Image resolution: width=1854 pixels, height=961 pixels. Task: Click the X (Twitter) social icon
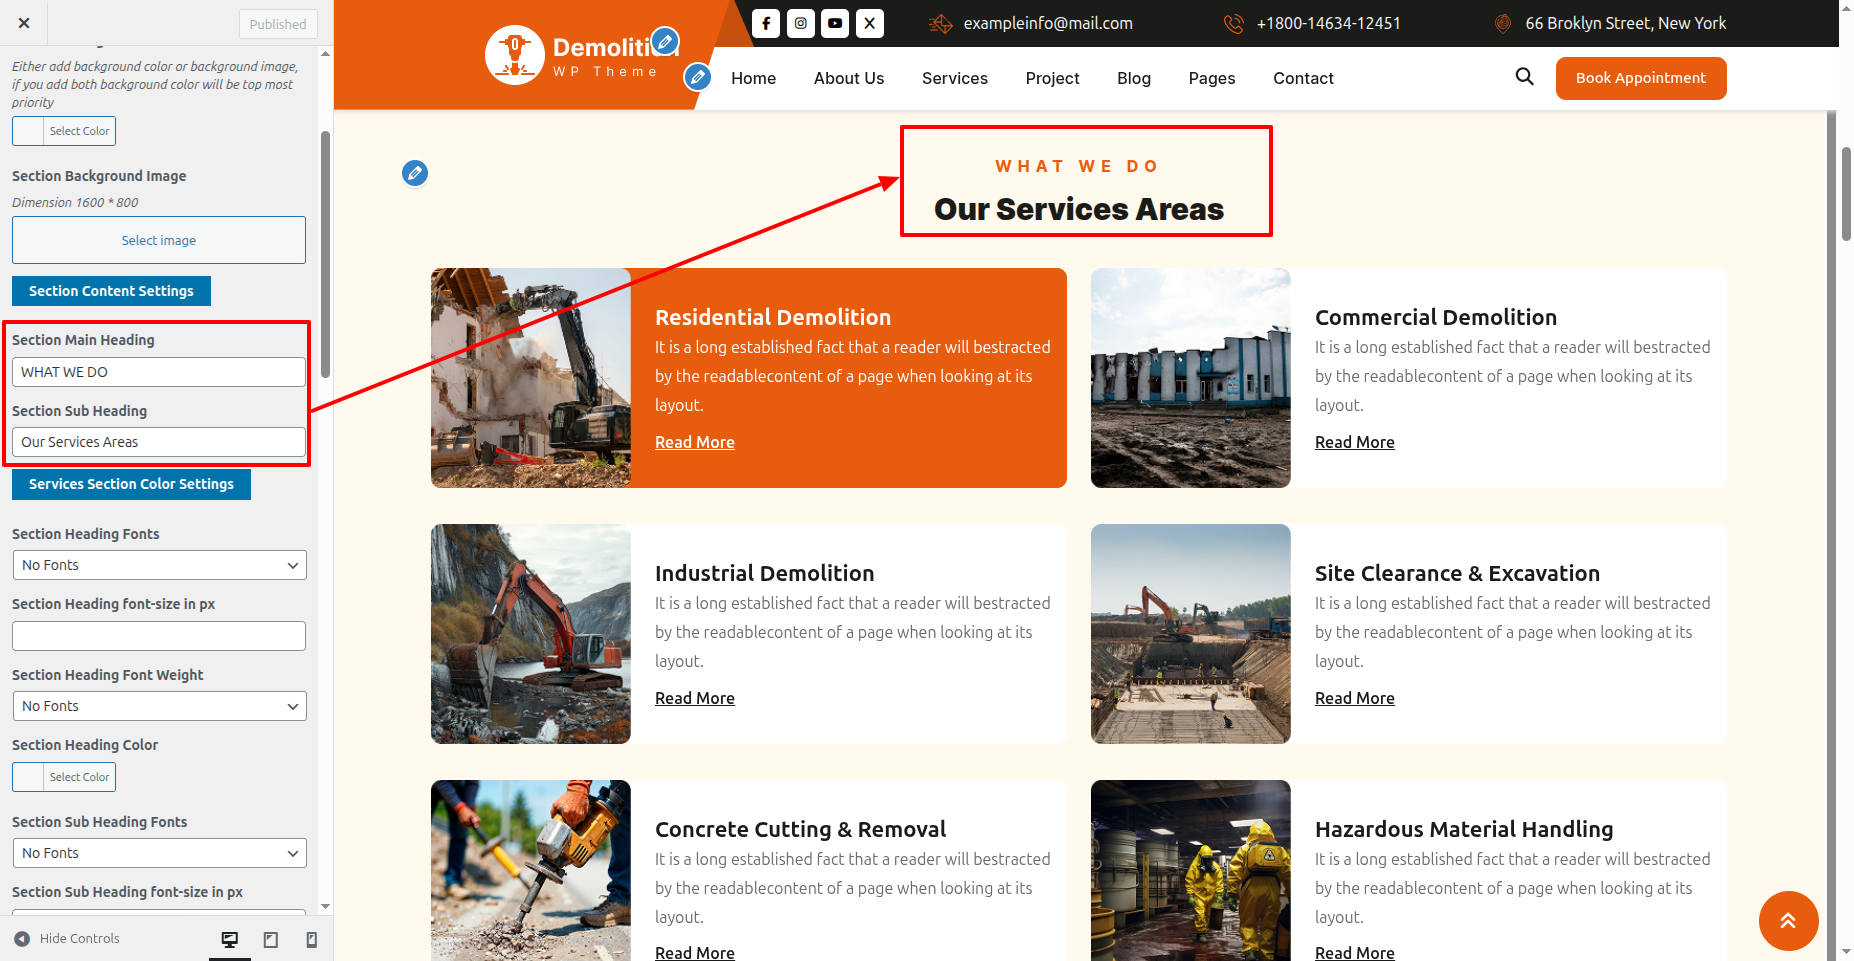pyautogui.click(x=870, y=23)
